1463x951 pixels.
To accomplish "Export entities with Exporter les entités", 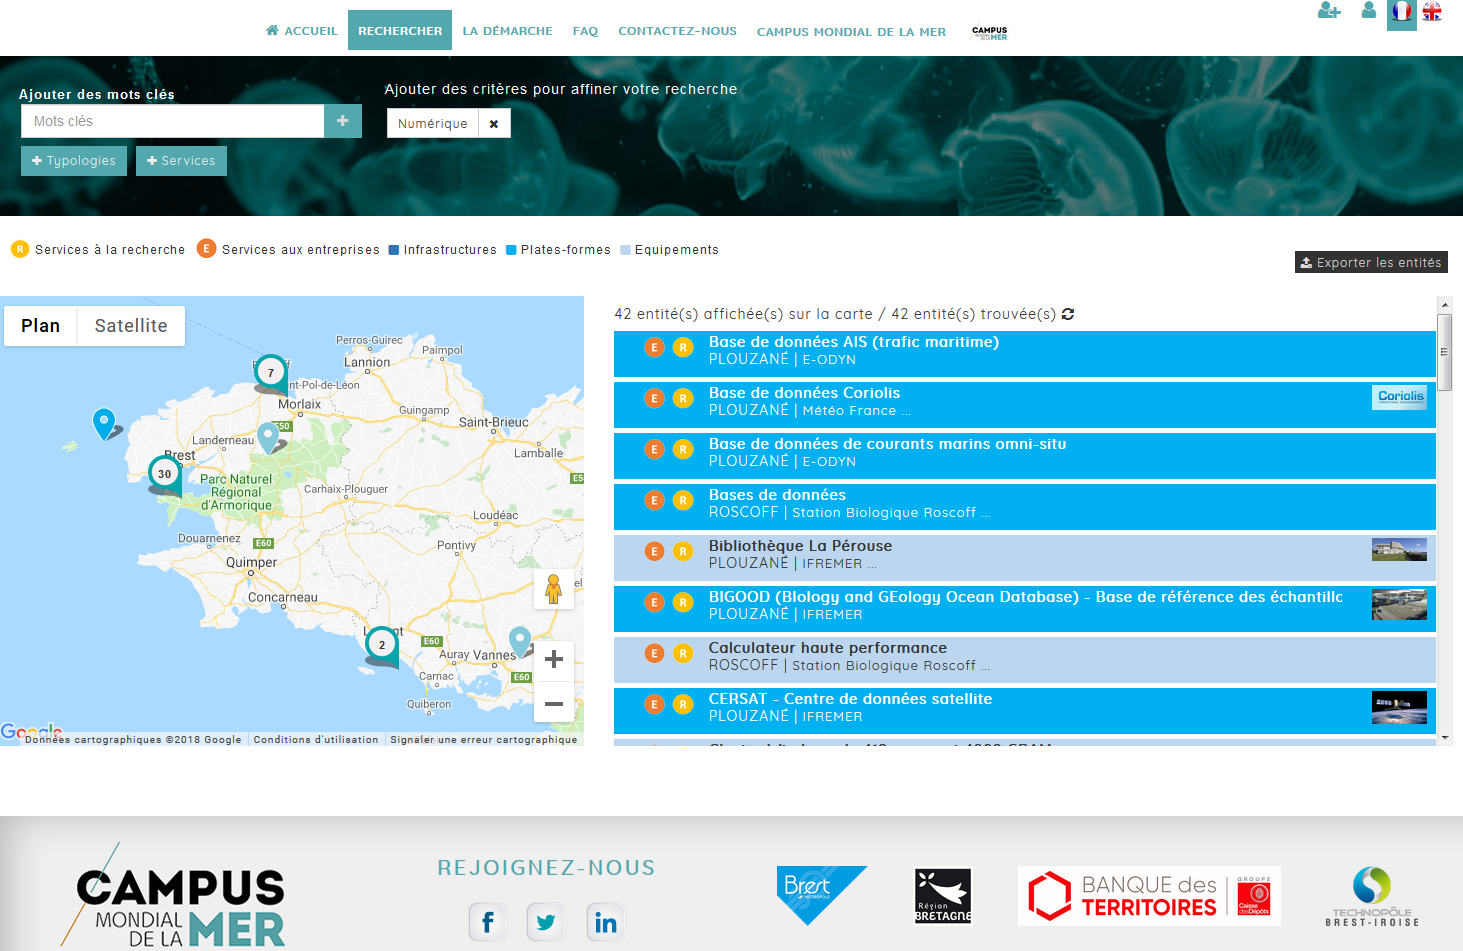I will click(1371, 262).
